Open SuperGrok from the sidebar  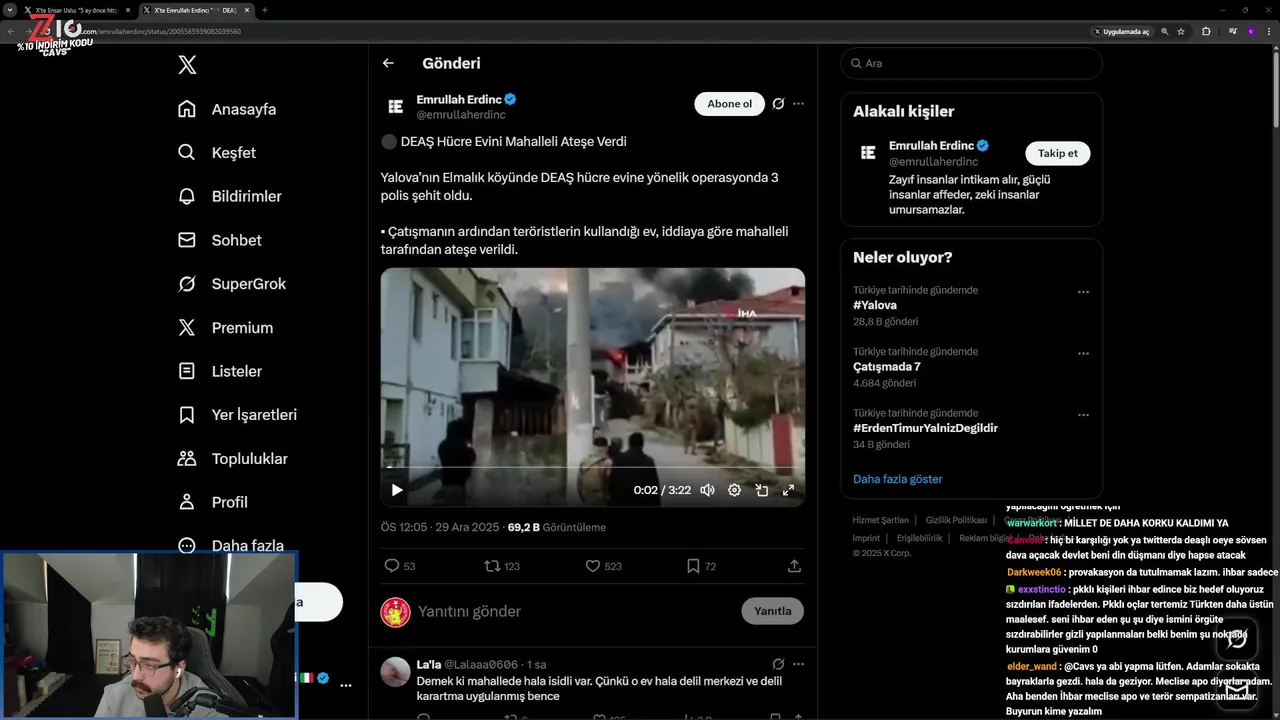coord(232,284)
